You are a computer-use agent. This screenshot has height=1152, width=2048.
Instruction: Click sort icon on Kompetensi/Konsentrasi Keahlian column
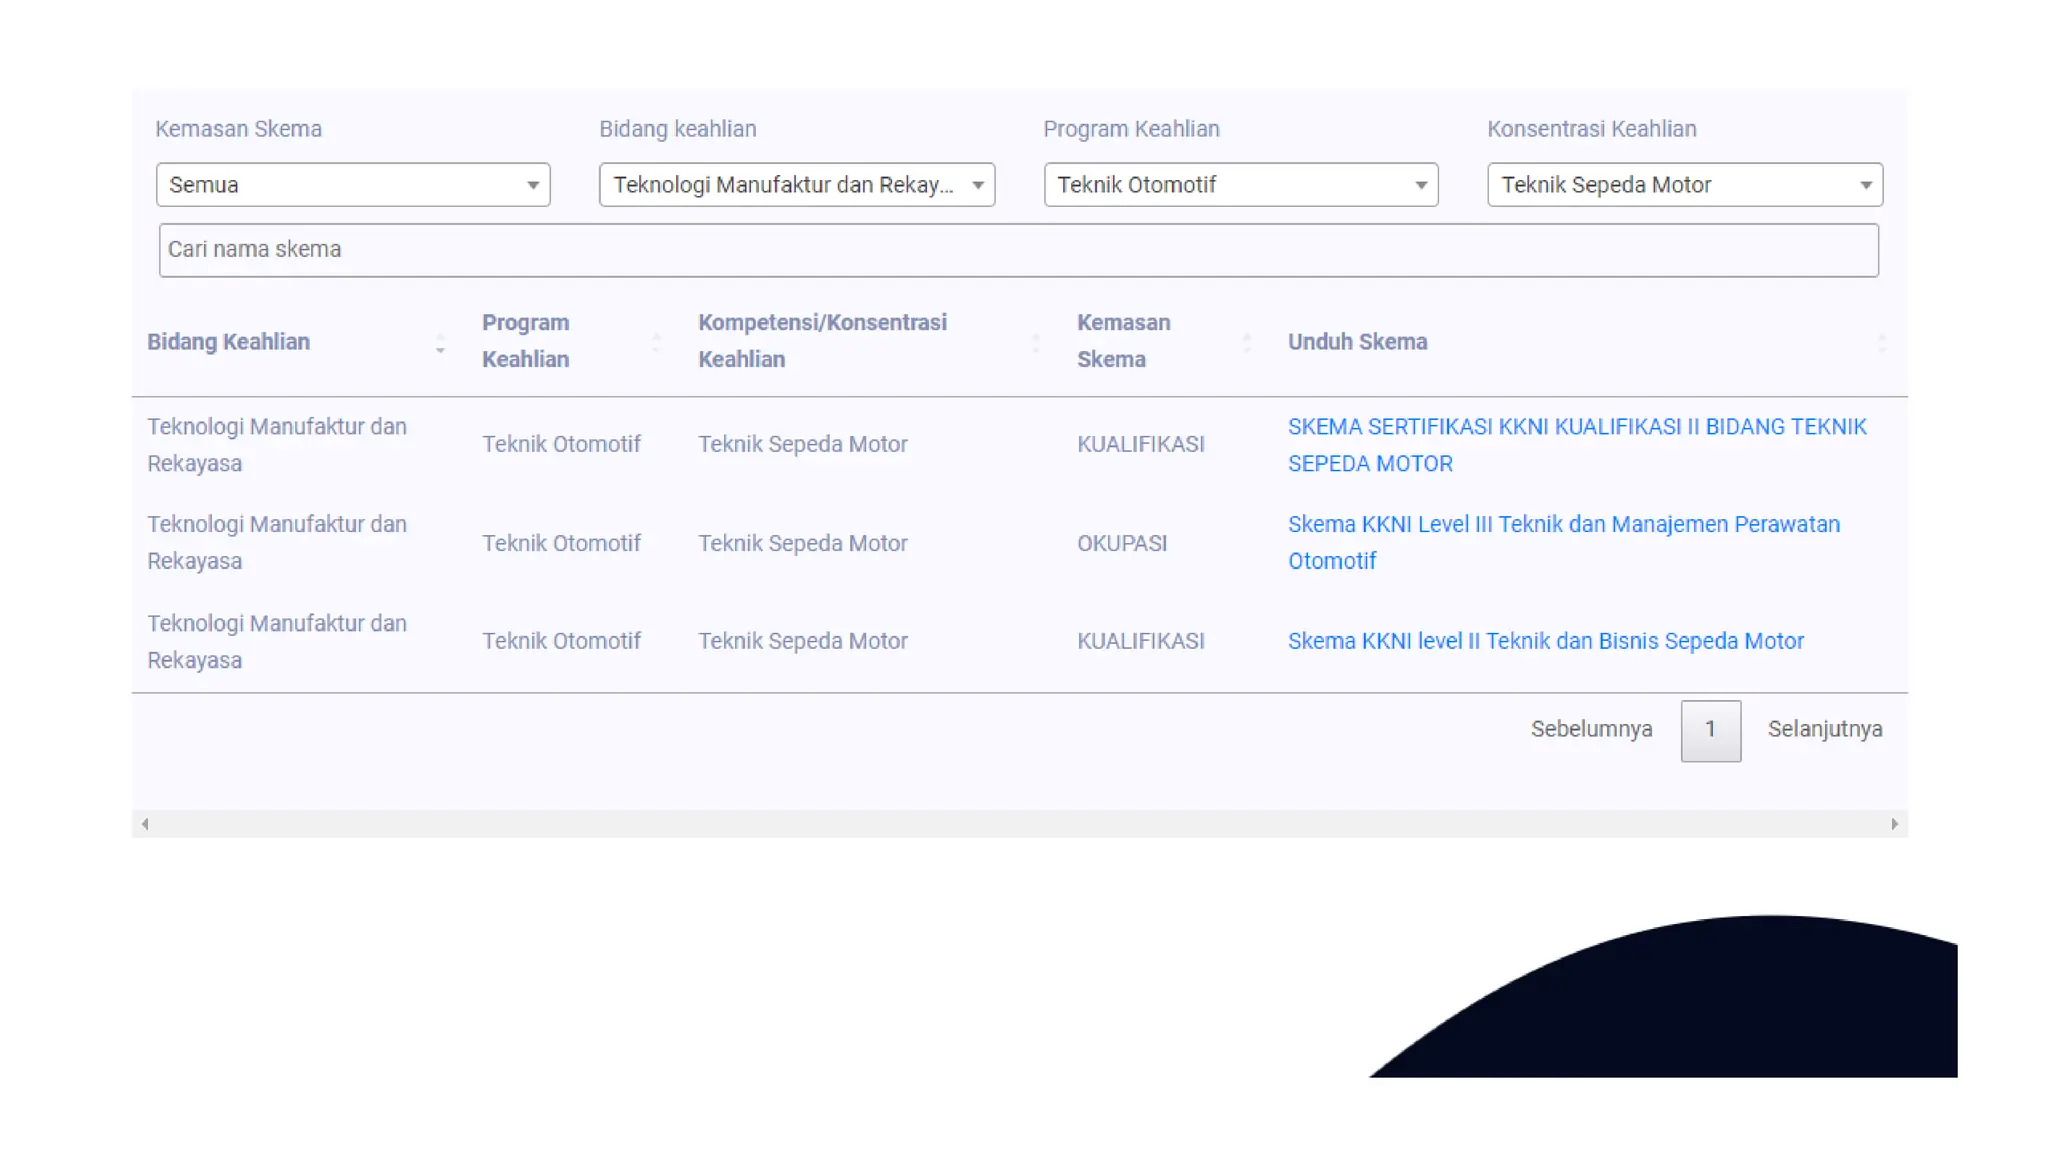click(1035, 342)
